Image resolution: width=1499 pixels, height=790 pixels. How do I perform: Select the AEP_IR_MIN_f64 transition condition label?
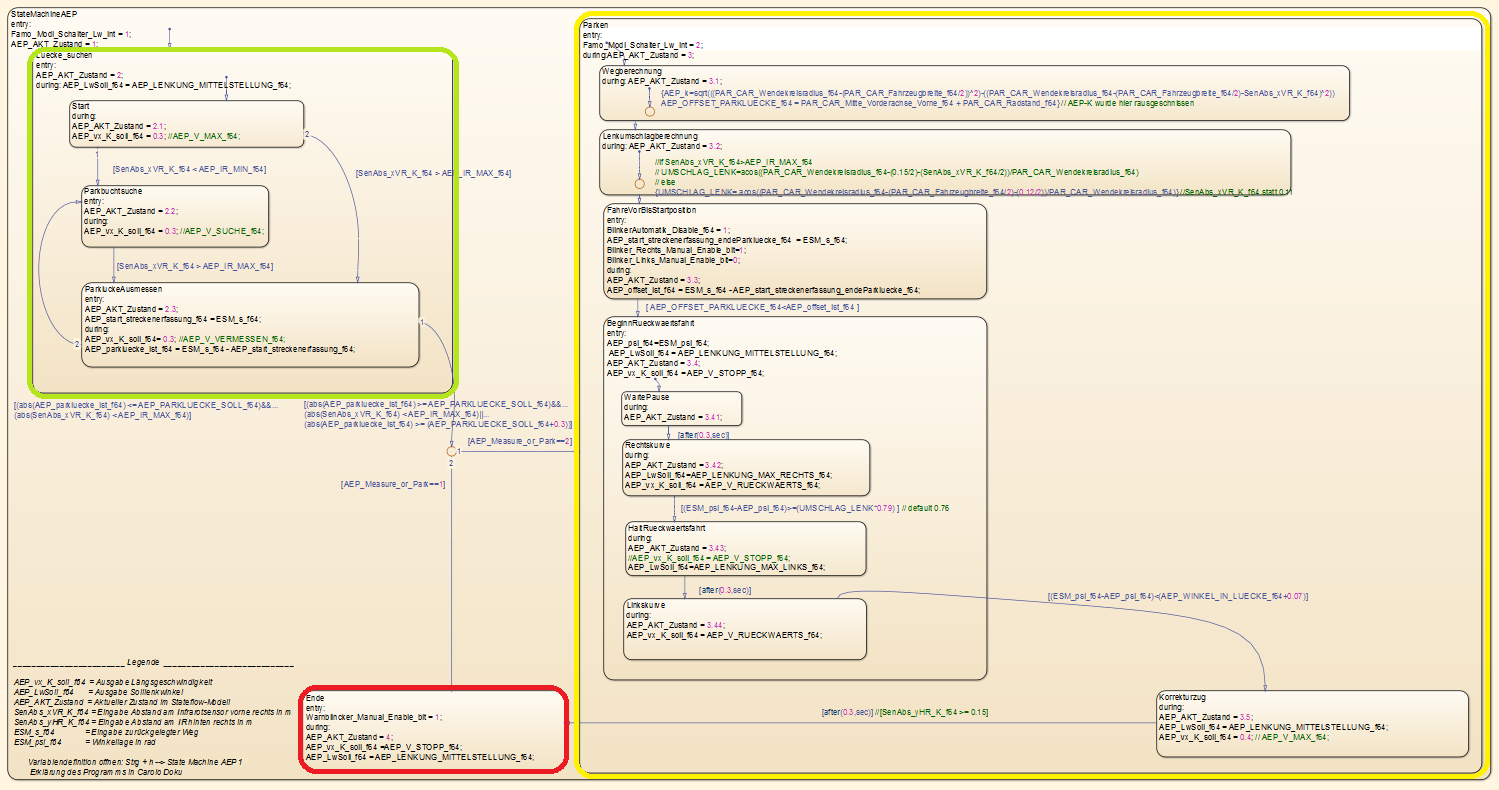[x=188, y=170]
